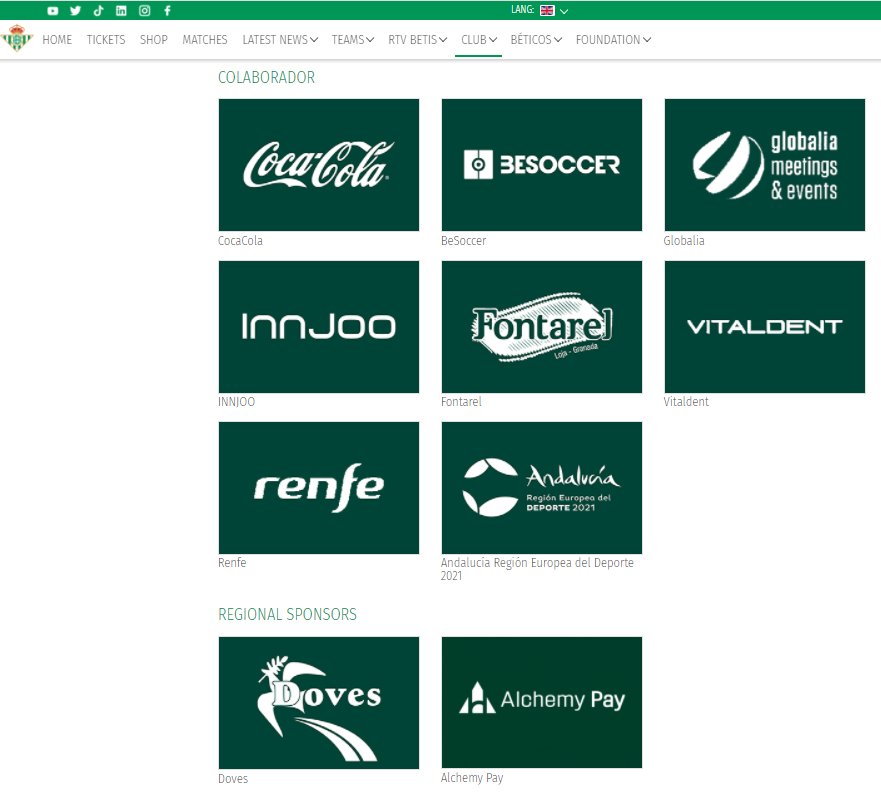
Task: Open the BeSoccer caption link
Action: 464,241
